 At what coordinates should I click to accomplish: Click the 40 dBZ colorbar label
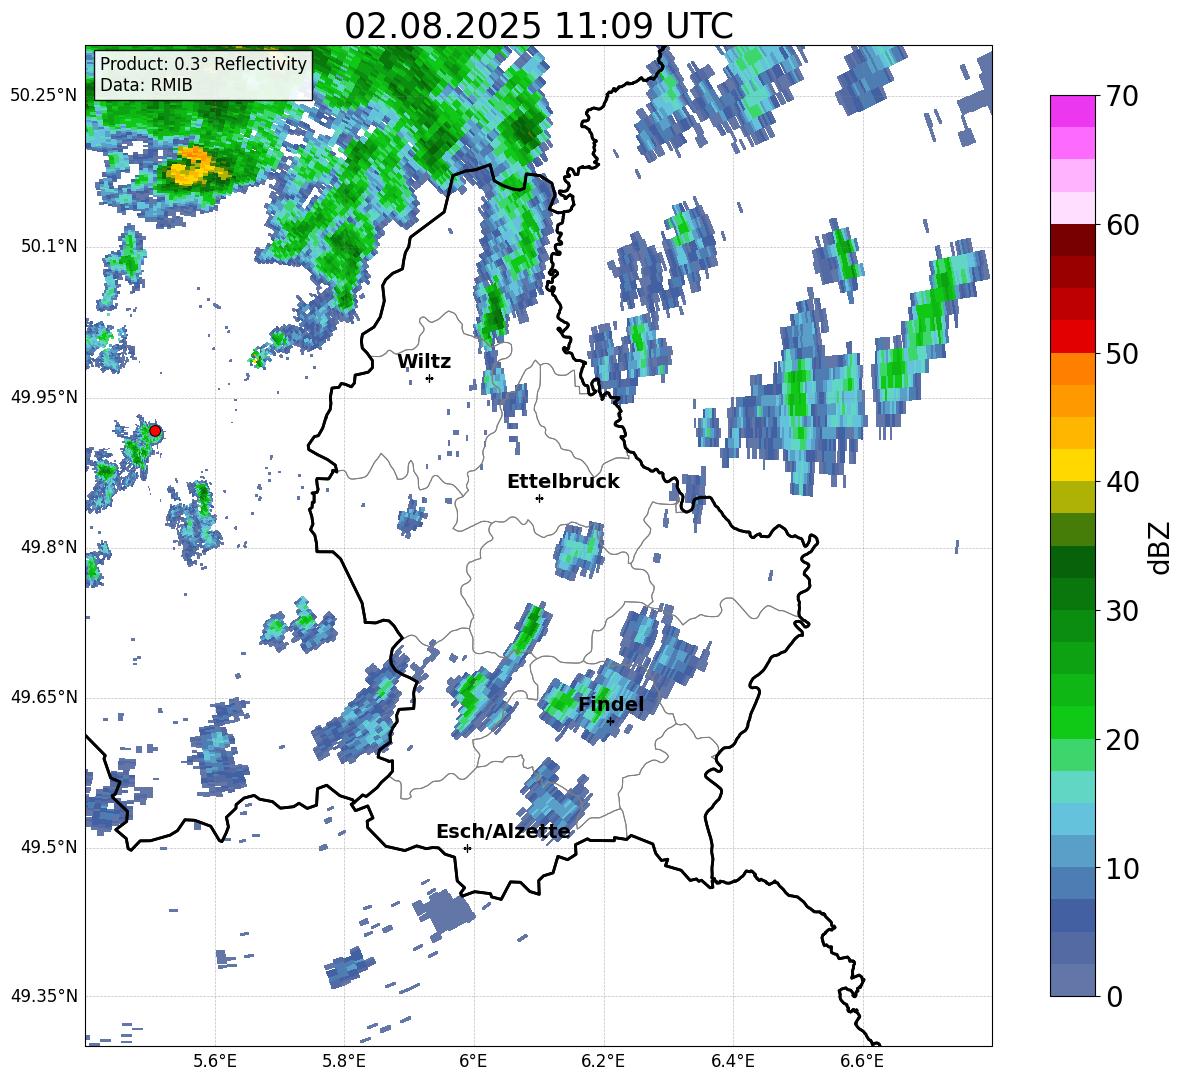click(1121, 482)
